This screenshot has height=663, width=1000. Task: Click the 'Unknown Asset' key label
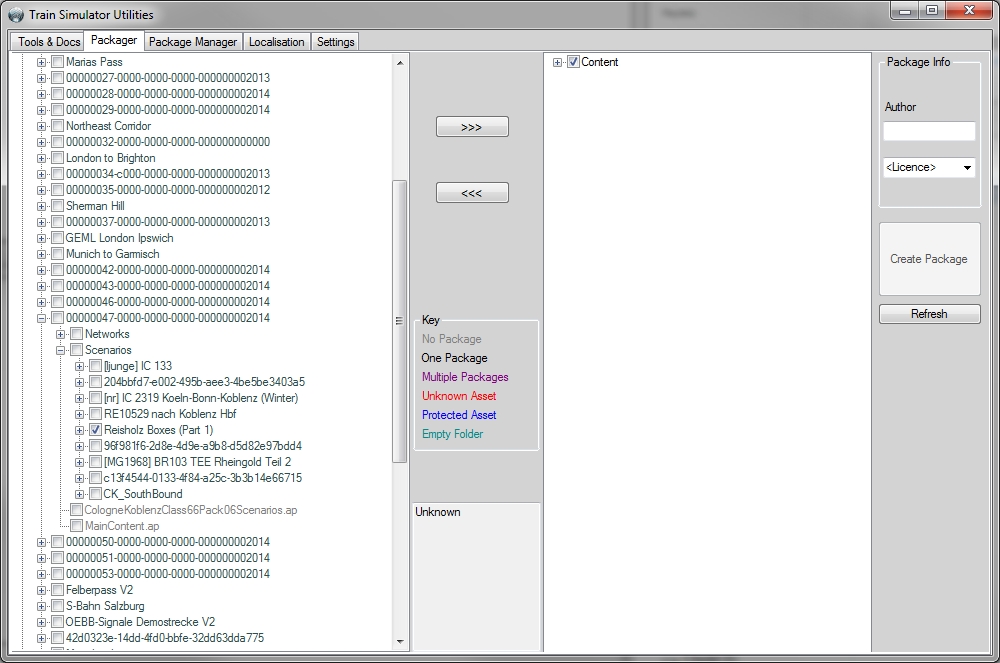(x=459, y=396)
